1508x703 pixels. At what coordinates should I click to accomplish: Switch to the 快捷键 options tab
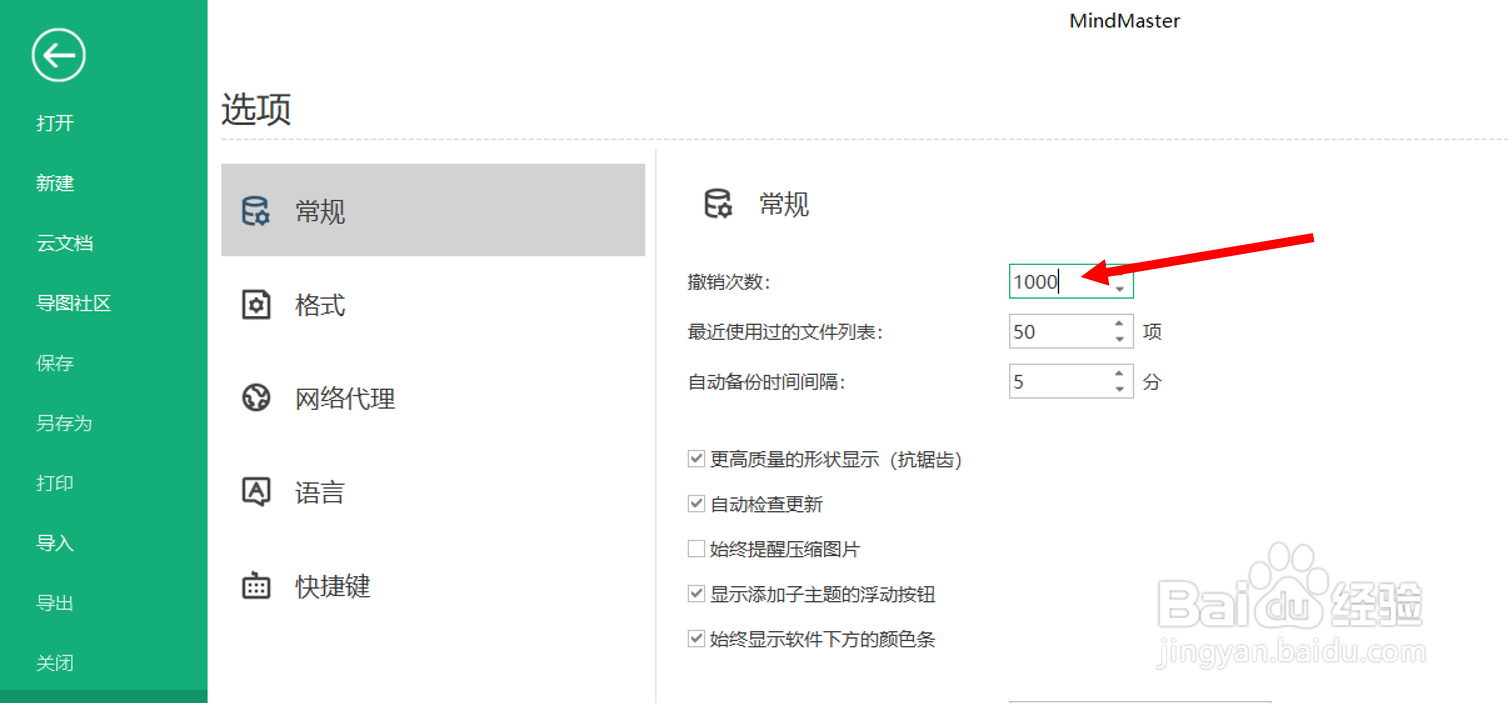click(x=433, y=585)
